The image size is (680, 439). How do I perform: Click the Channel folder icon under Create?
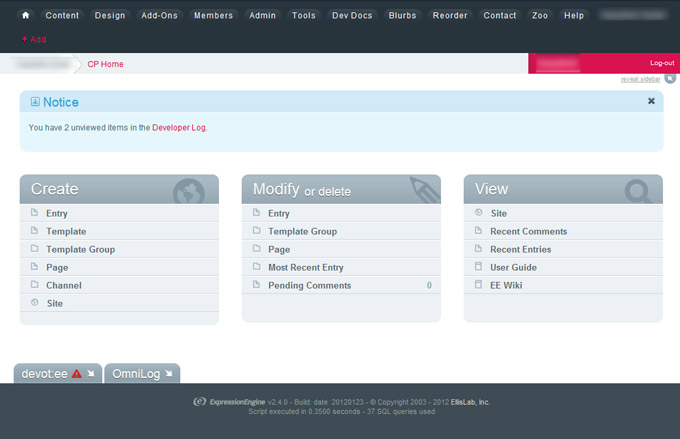(x=35, y=285)
